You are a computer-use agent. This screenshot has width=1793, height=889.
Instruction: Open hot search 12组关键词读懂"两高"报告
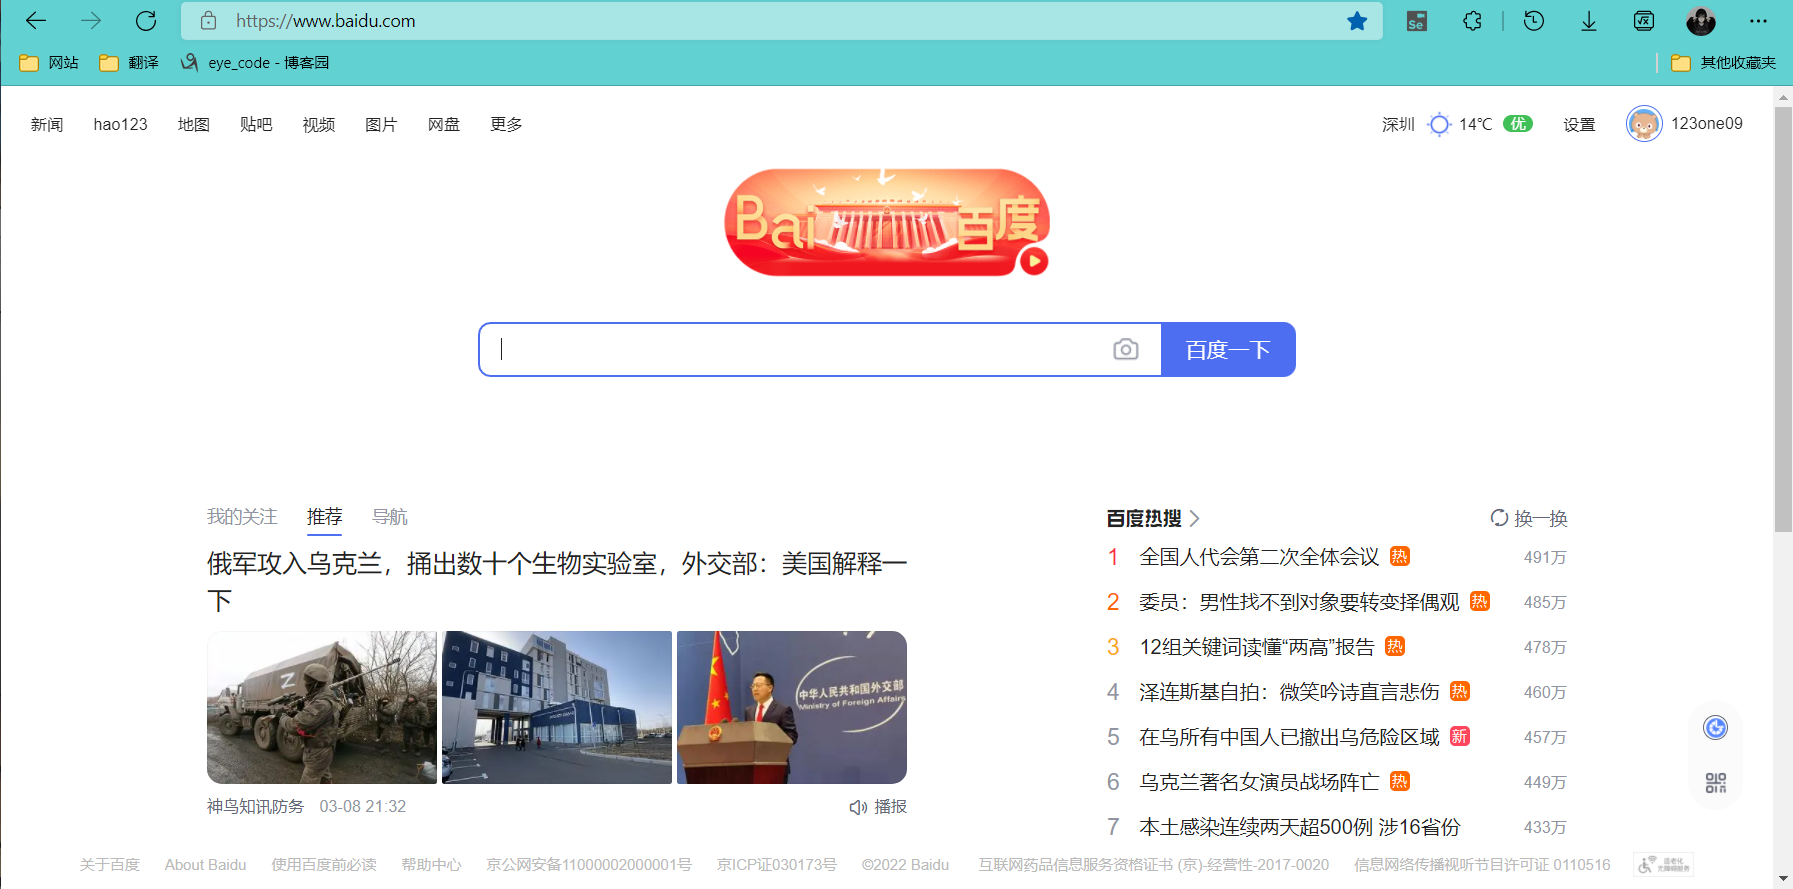(x=1257, y=647)
